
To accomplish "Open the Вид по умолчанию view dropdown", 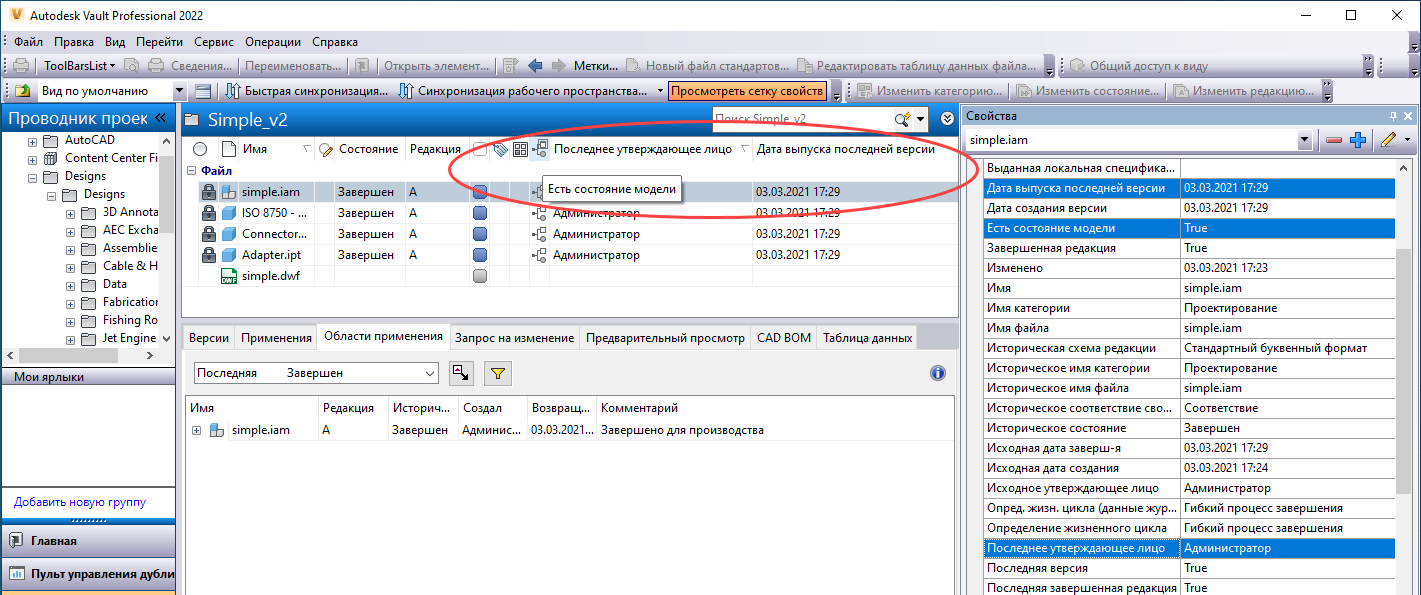I will (180, 91).
